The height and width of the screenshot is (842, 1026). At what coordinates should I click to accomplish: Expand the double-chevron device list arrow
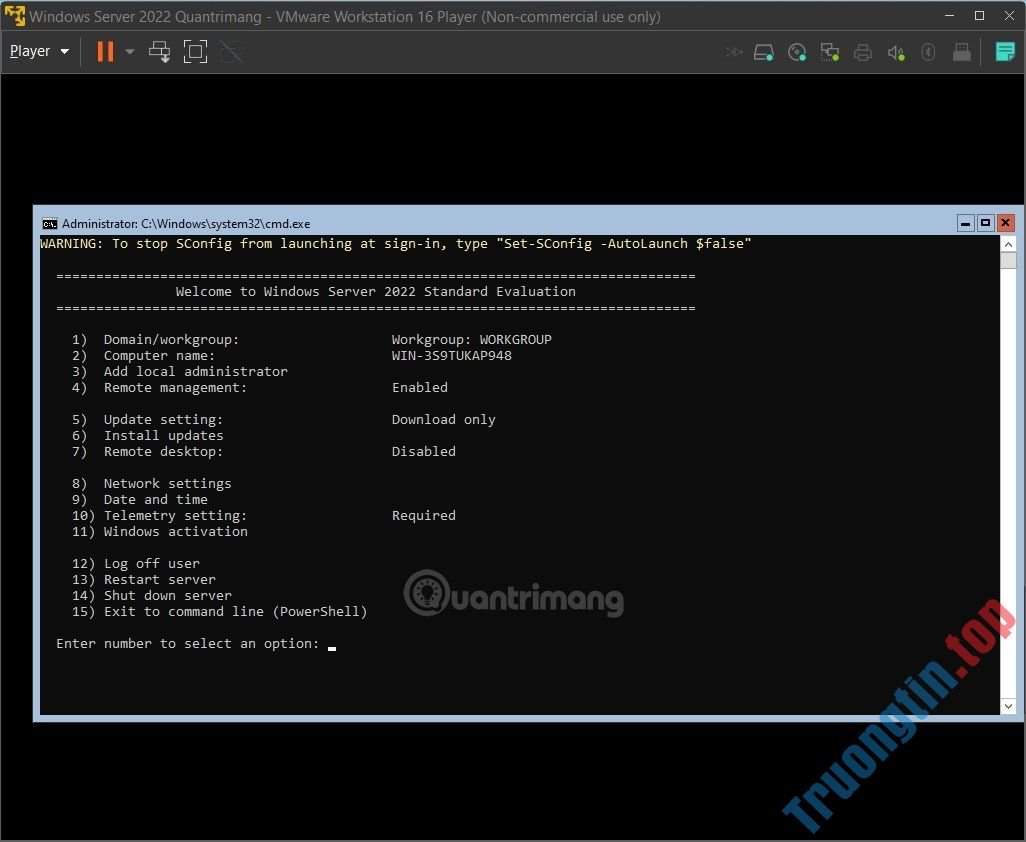(x=734, y=52)
